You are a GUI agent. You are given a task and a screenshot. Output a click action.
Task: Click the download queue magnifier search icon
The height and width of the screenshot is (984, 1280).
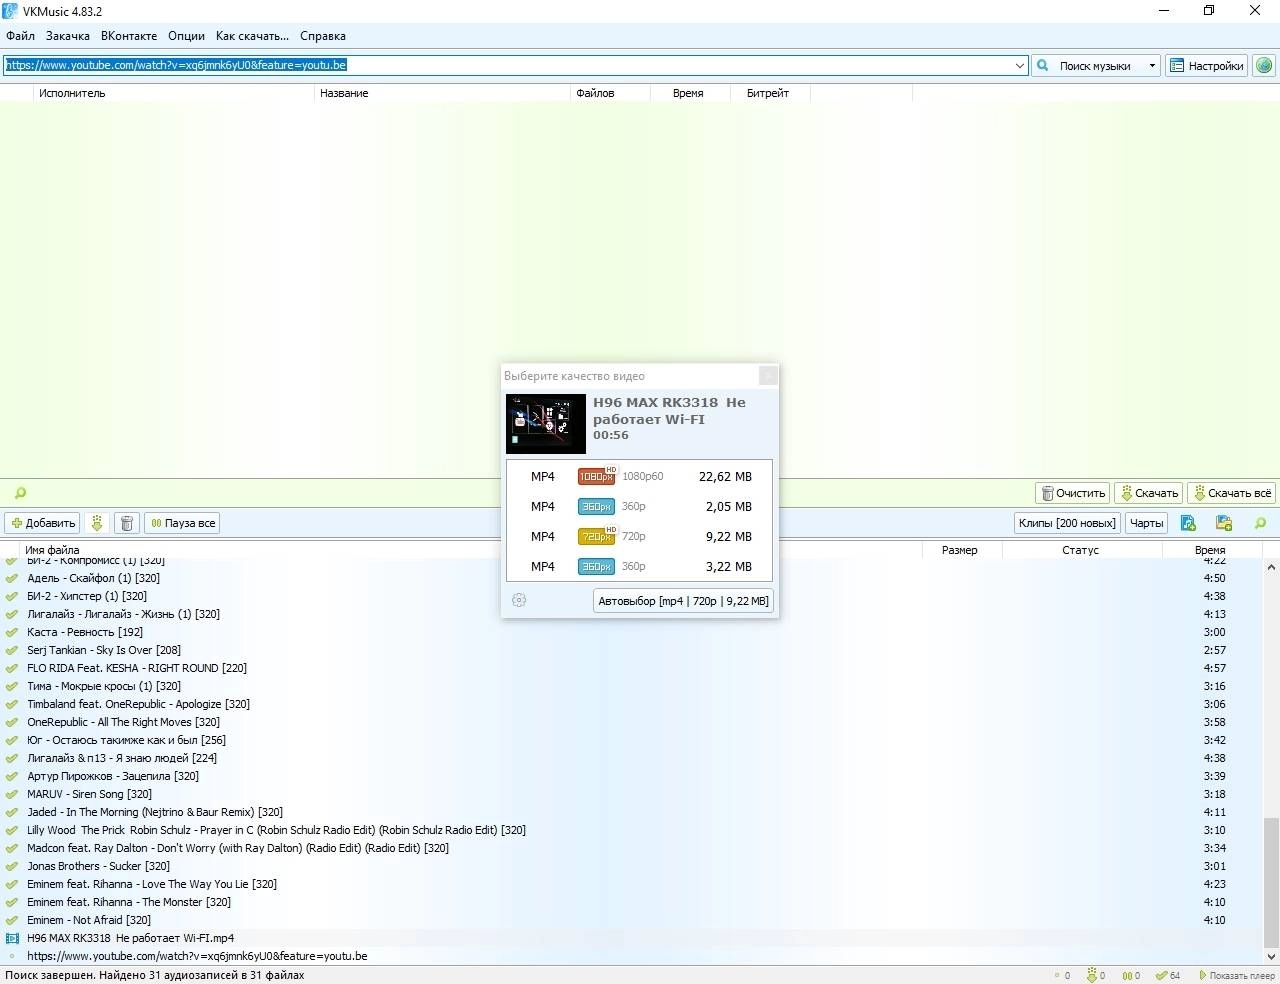point(1260,523)
